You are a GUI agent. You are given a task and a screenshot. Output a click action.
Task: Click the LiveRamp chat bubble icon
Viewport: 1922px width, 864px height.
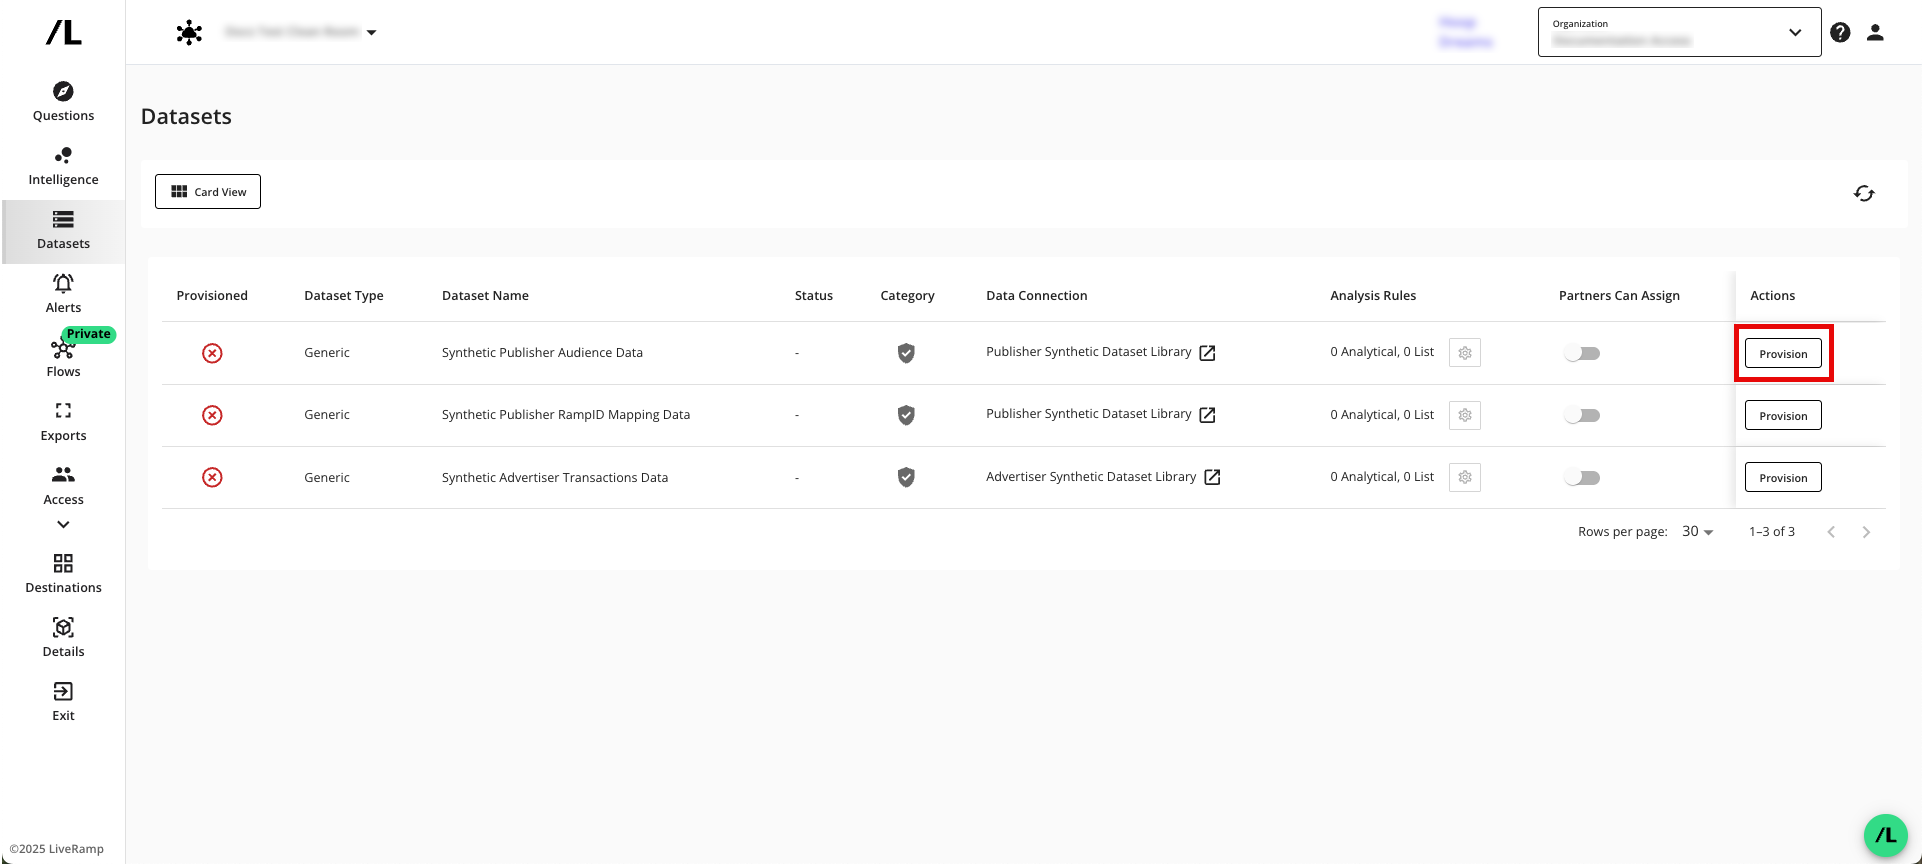(x=1885, y=835)
